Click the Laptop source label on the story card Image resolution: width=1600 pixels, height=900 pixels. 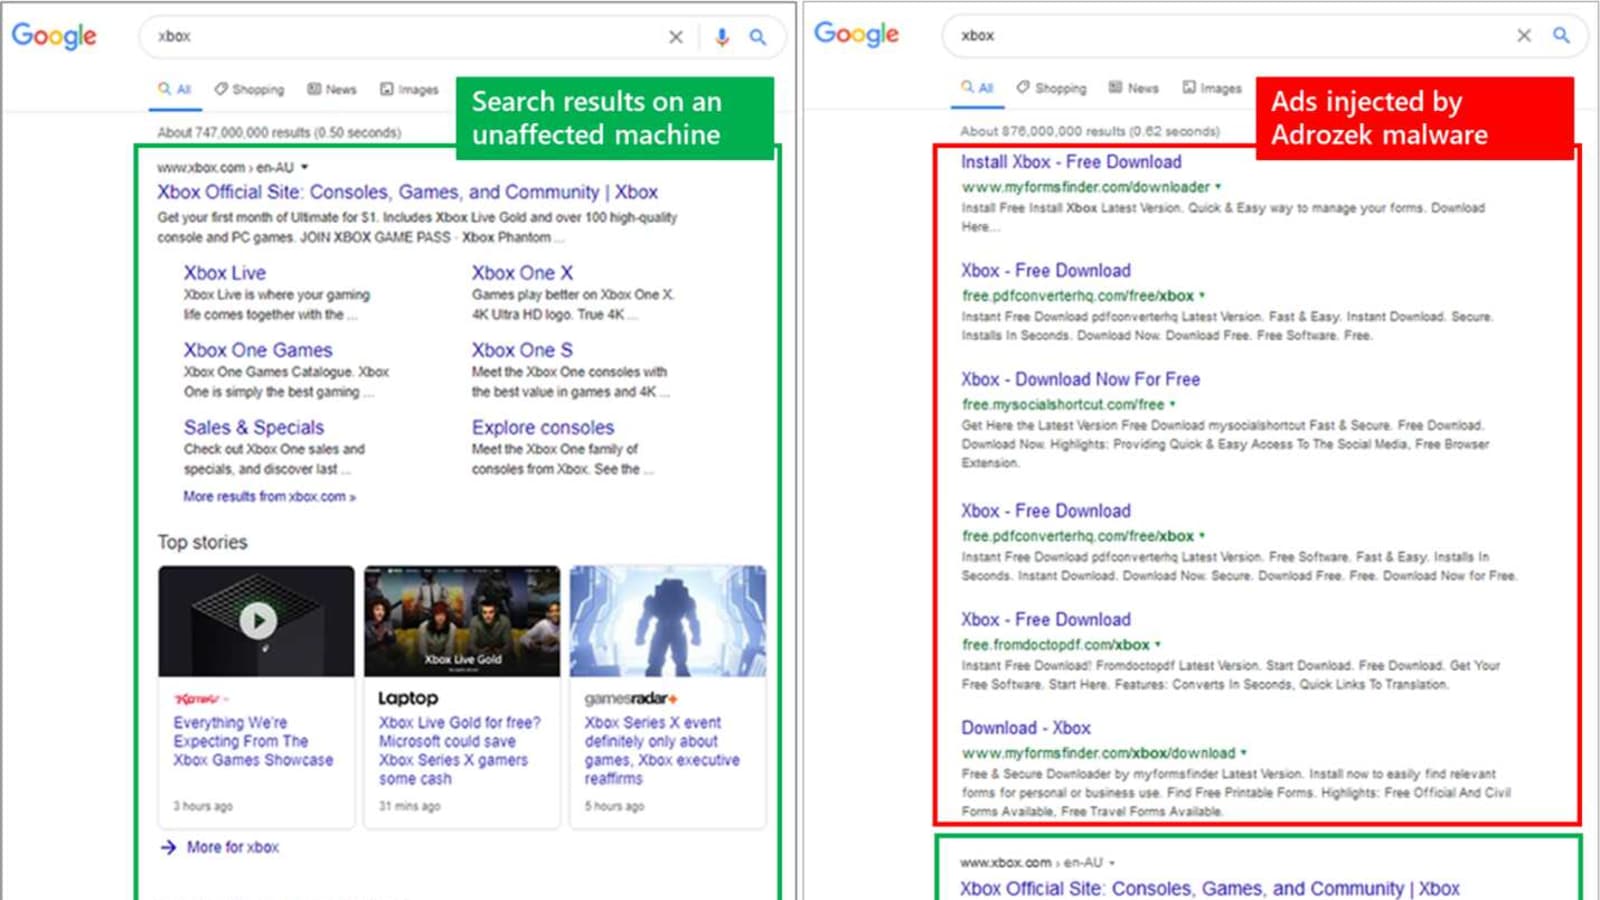(408, 698)
